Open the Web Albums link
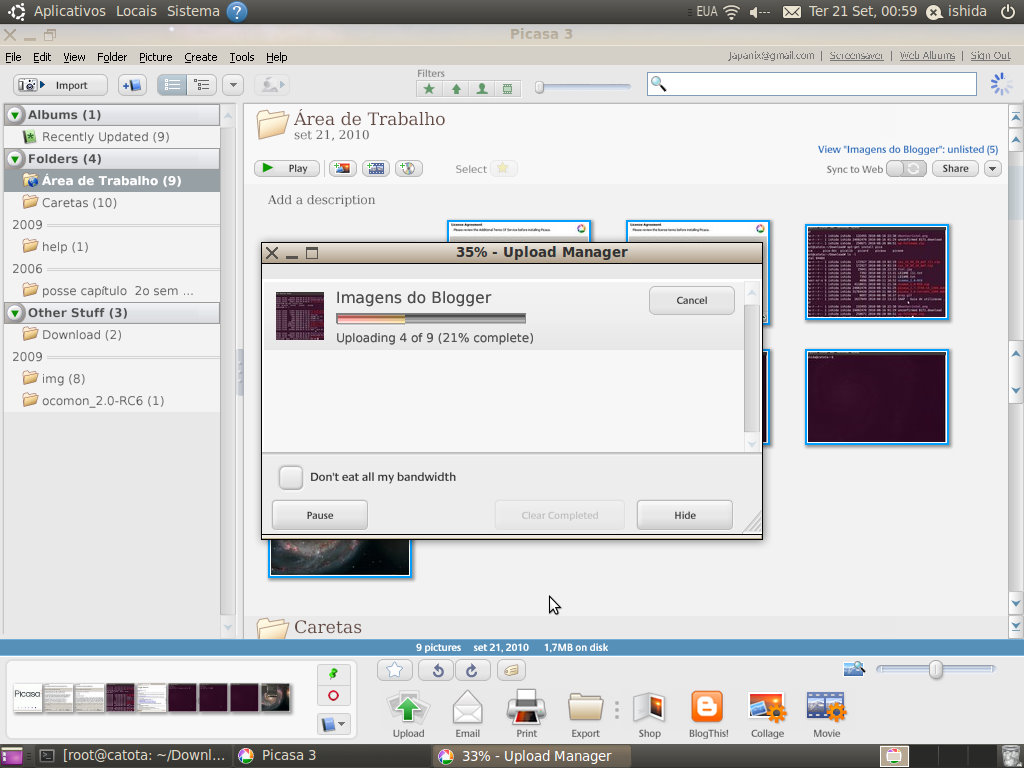Image resolution: width=1024 pixels, height=768 pixels. [x=927, y=56]
